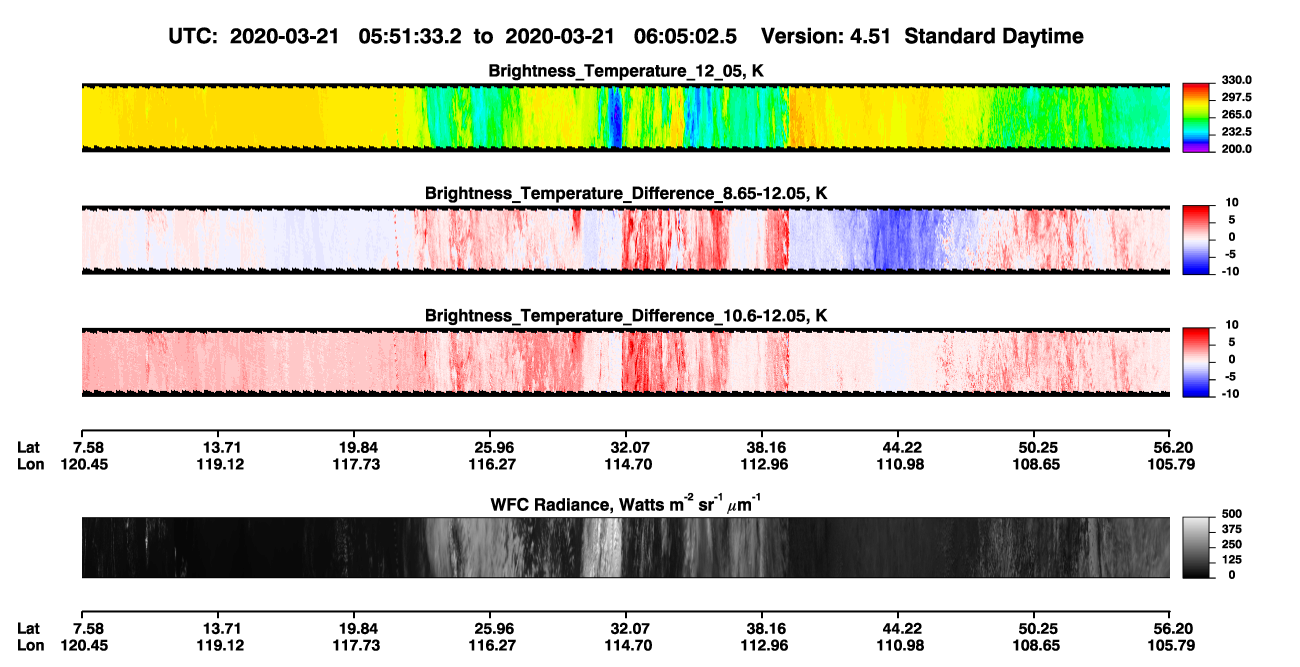Screen dimensions: 1300x667
Task: Click the grayscale color bar of WFC Radiance
Action: (1196, 547)
